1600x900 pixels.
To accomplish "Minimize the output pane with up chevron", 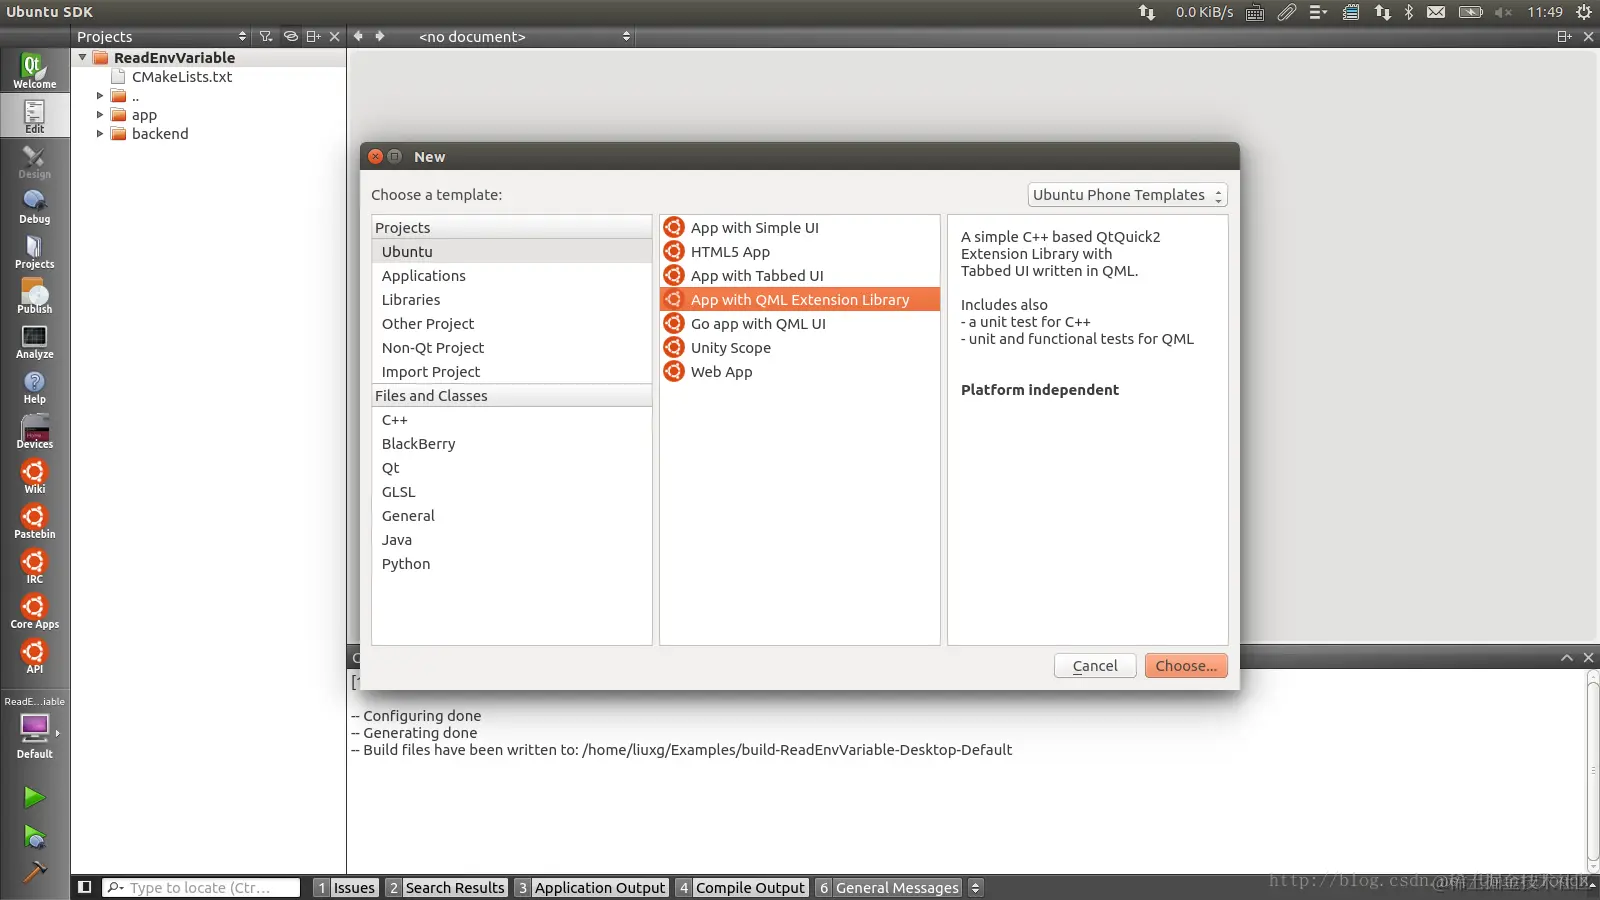I will pyautogui.click(x=1567, y=657).
